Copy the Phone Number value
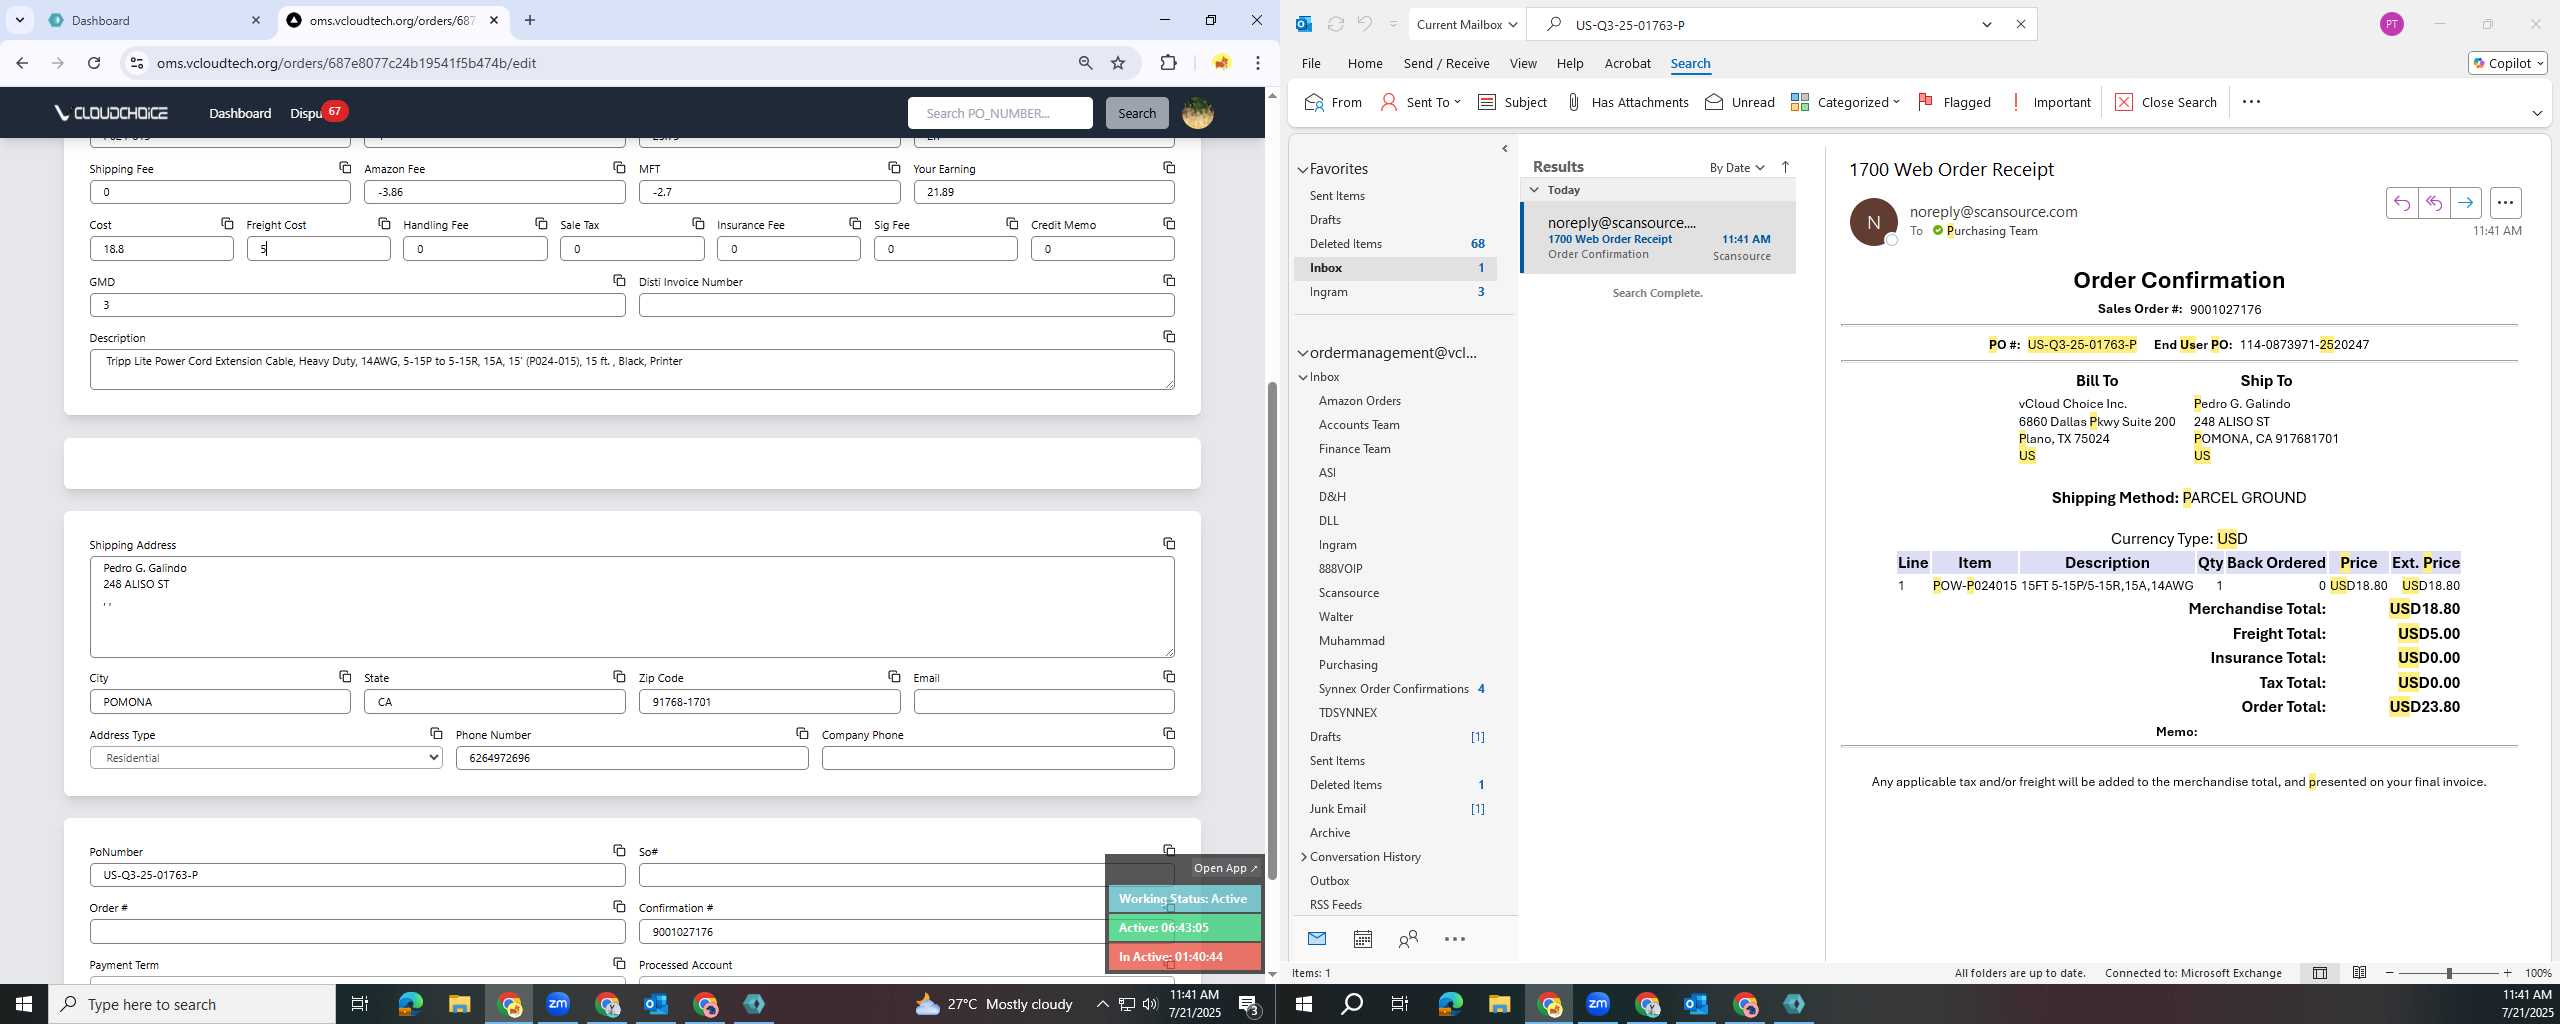The image size is (2560, 1024). (x=802, y=734)
